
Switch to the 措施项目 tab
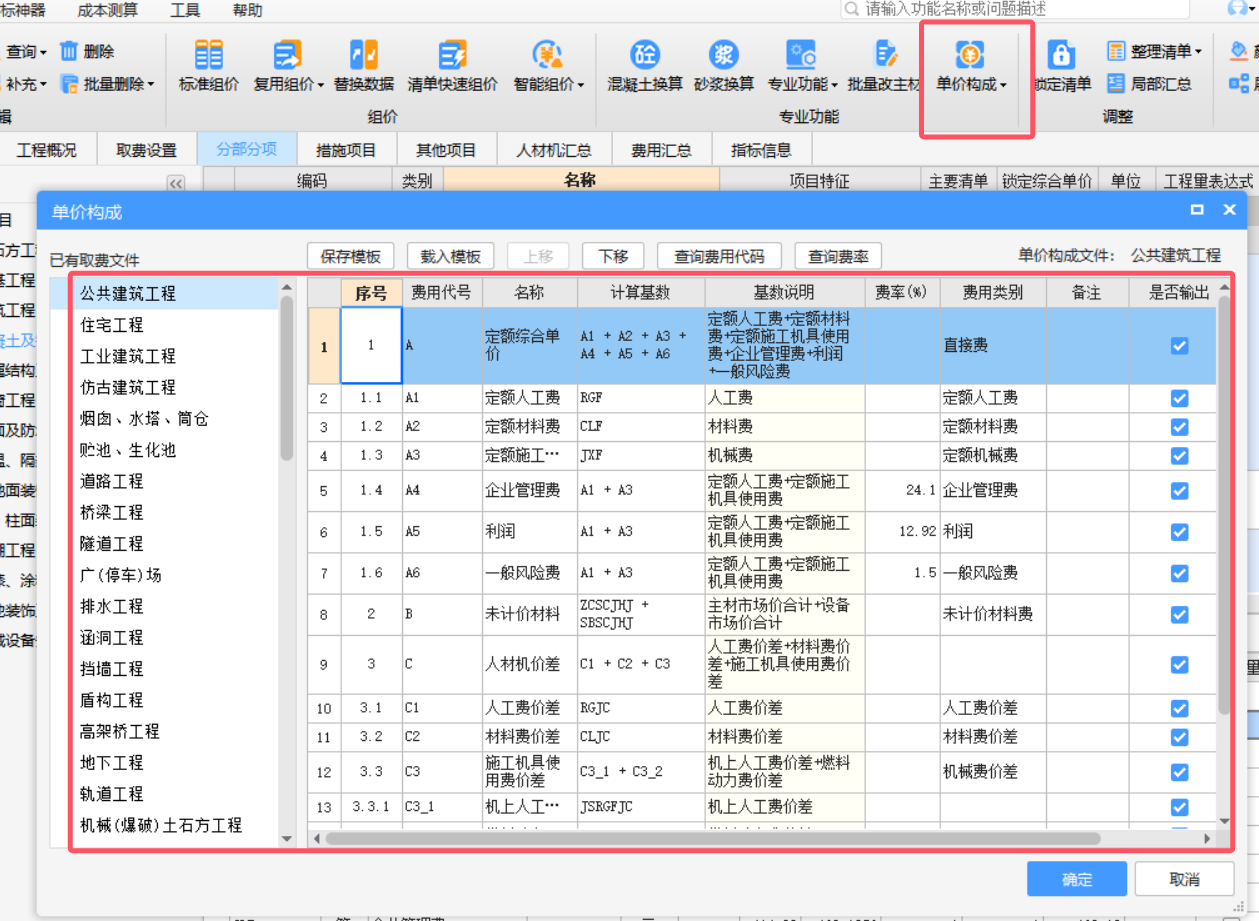[346, 150]
